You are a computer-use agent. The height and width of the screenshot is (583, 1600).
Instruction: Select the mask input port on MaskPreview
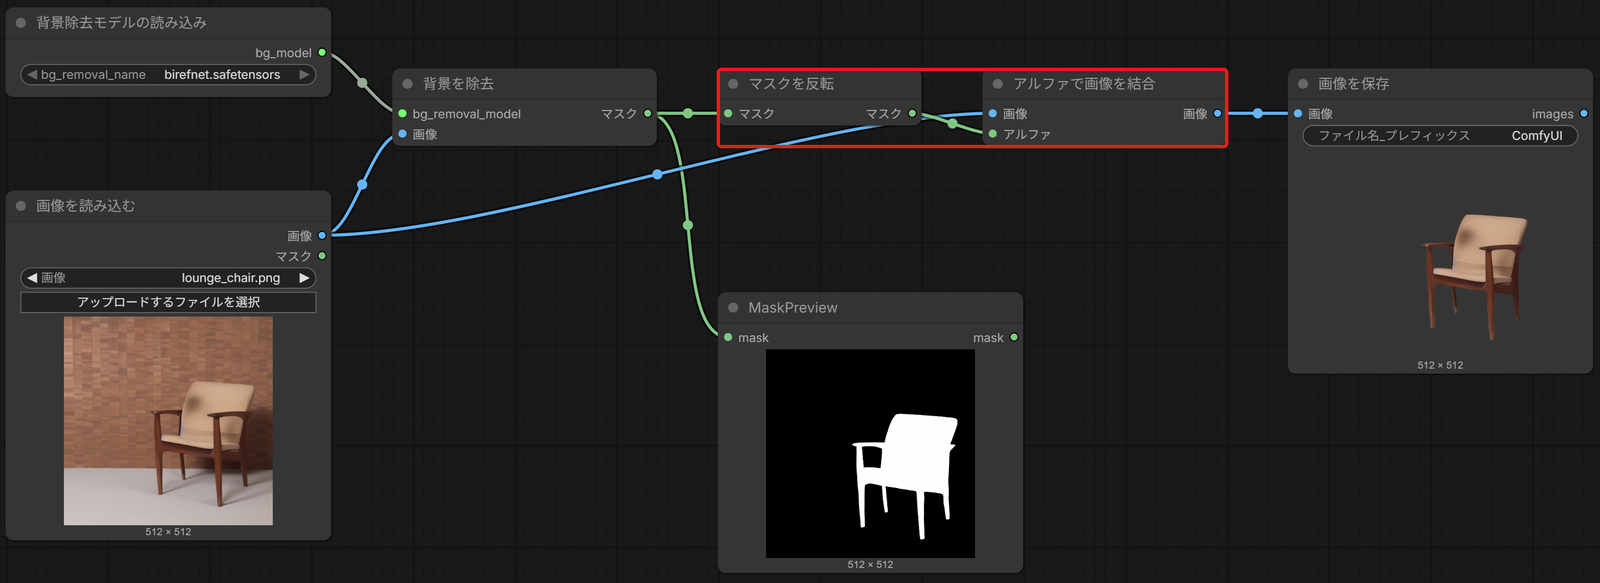coord(728,338)
